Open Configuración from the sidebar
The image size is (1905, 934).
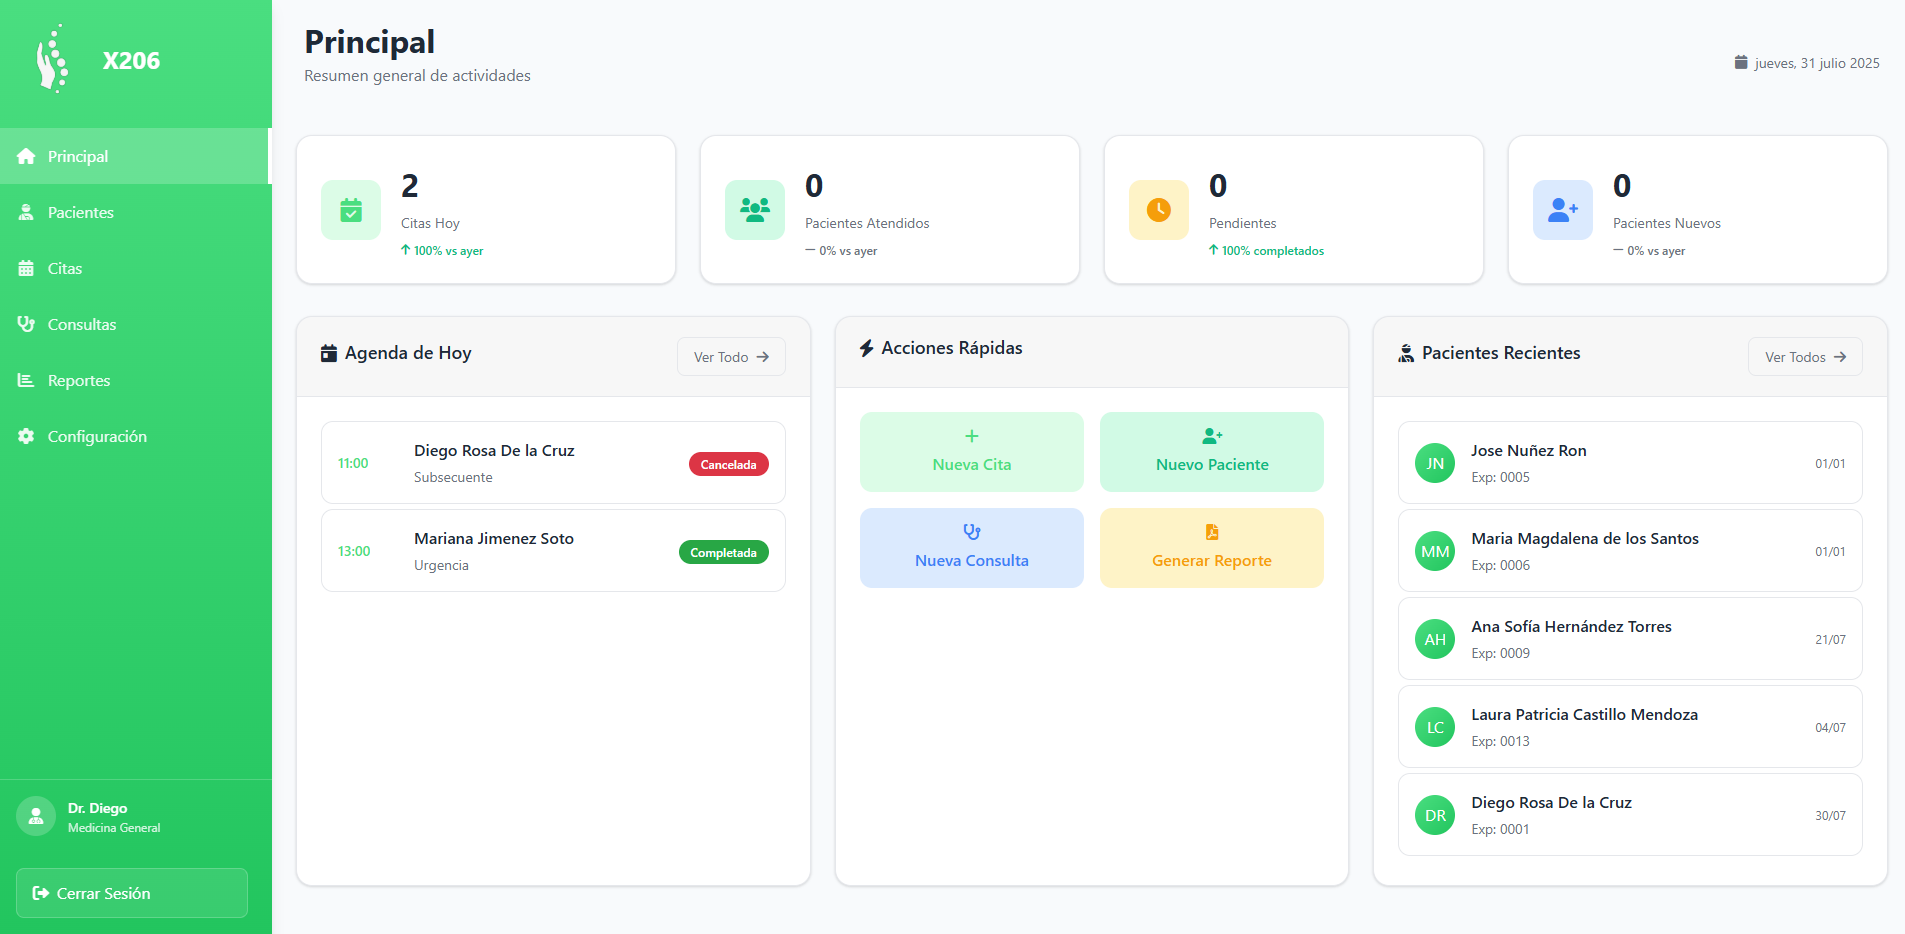point(97,436)
